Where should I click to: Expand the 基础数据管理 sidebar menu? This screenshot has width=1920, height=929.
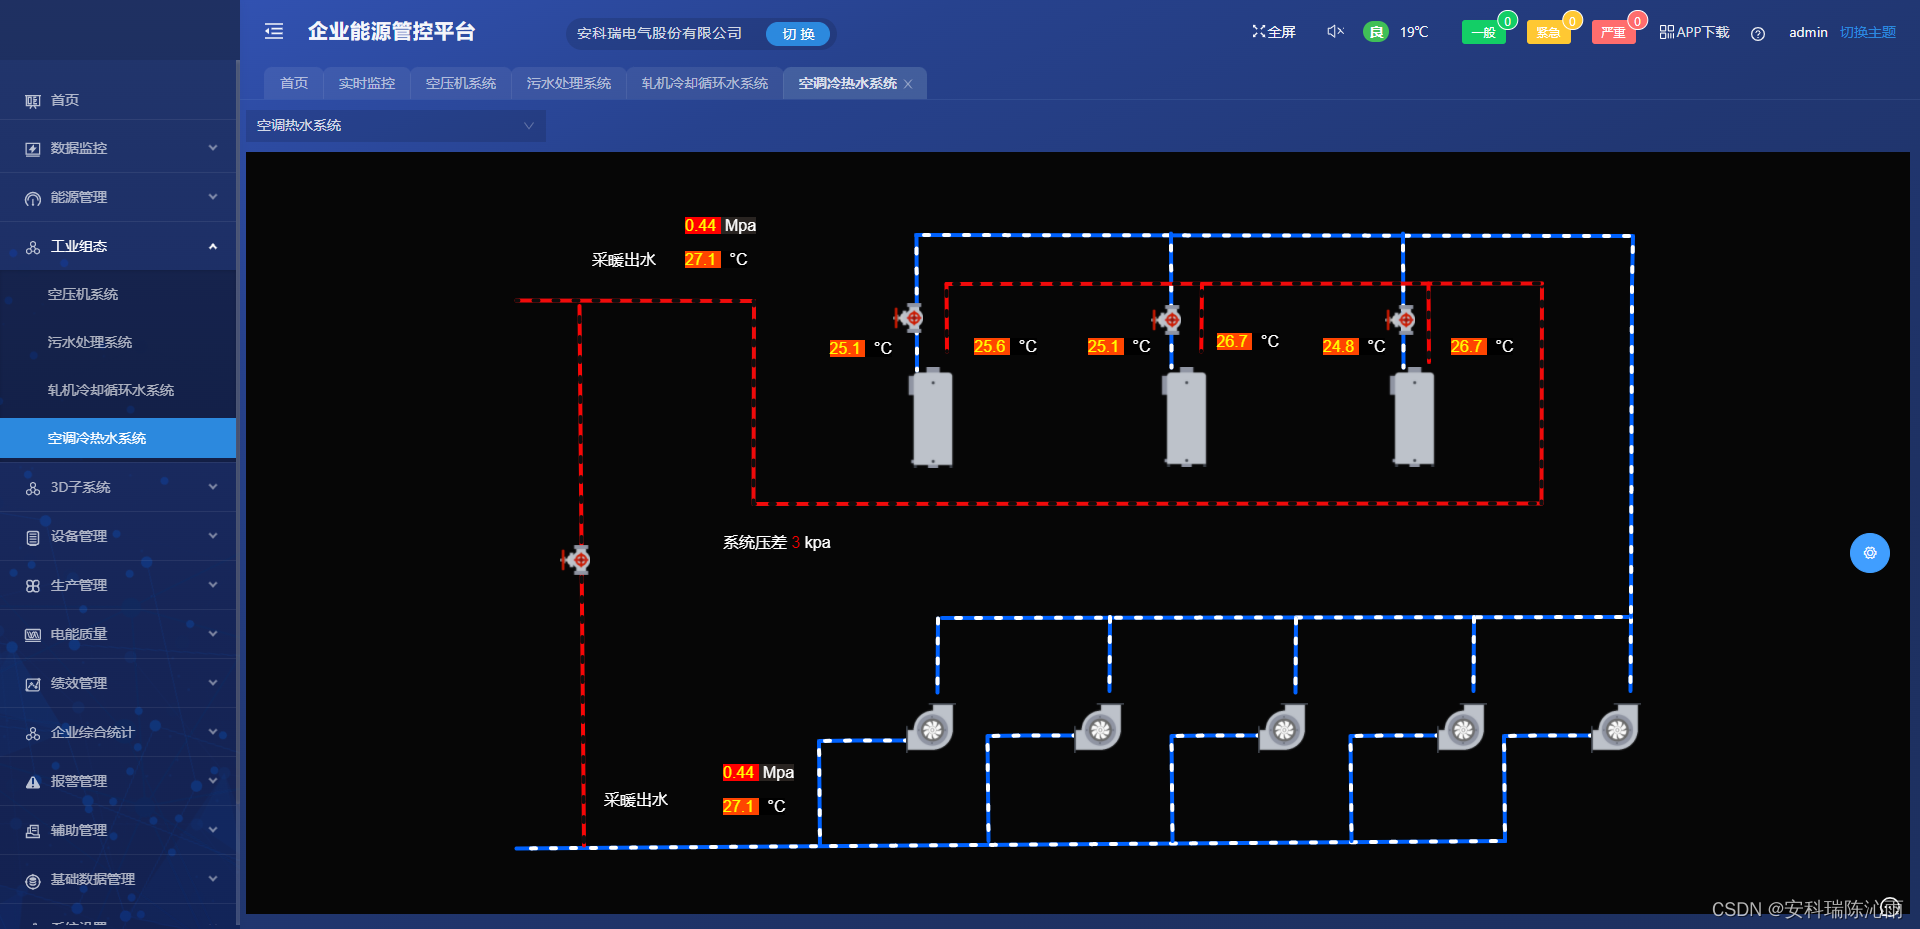(118, 879)
